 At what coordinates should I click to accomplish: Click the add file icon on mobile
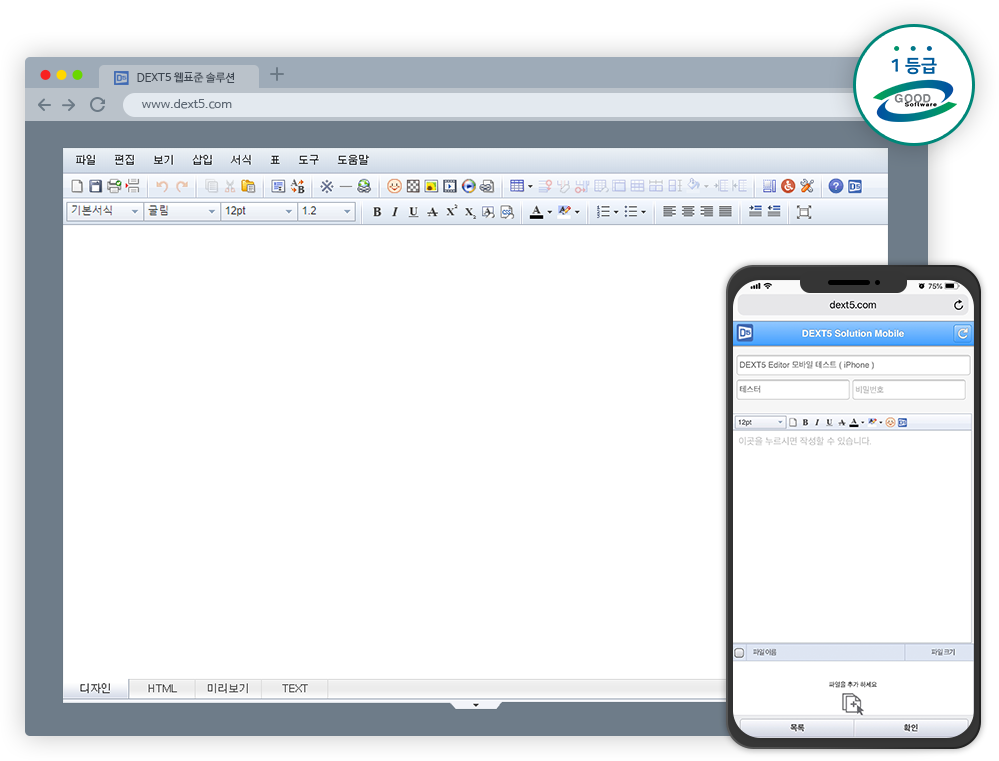852,703
